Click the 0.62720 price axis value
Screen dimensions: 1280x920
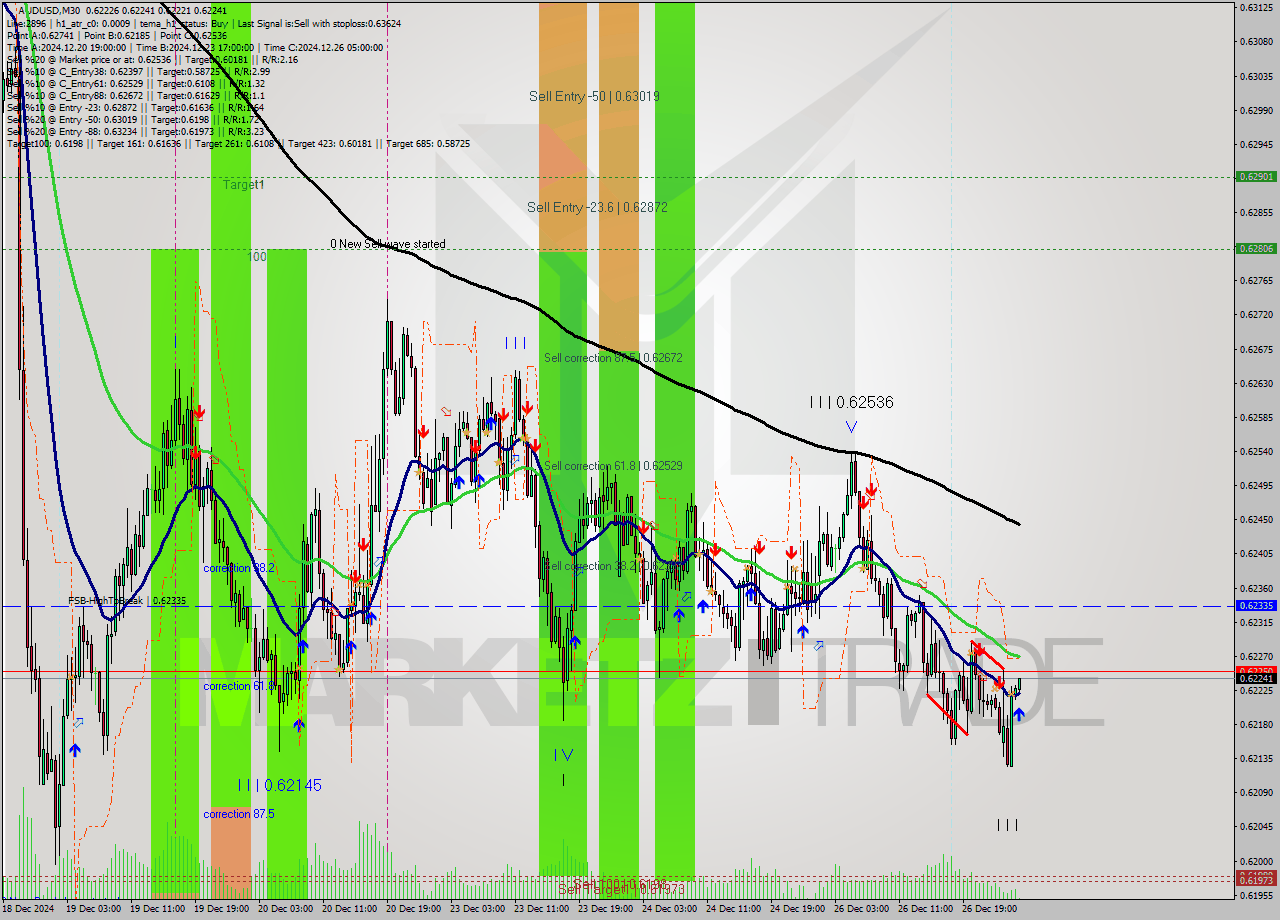[1256, 315]
